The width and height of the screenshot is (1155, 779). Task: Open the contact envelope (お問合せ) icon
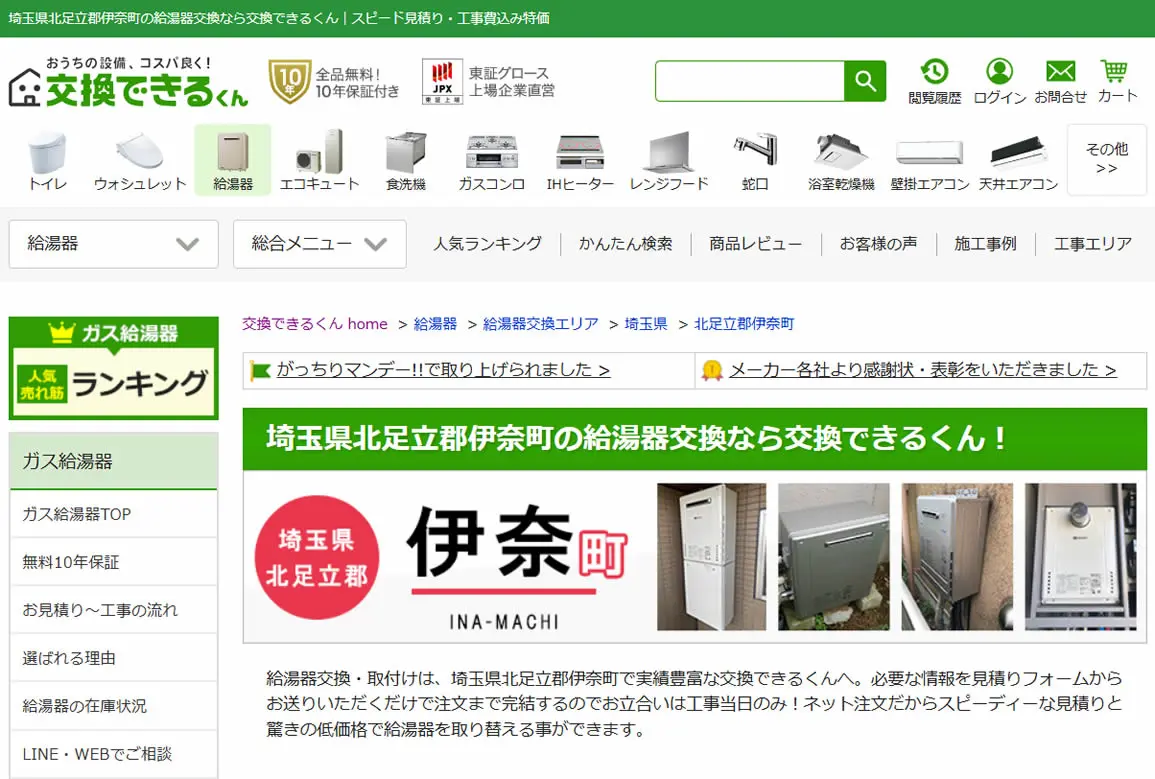[1060, 82]
